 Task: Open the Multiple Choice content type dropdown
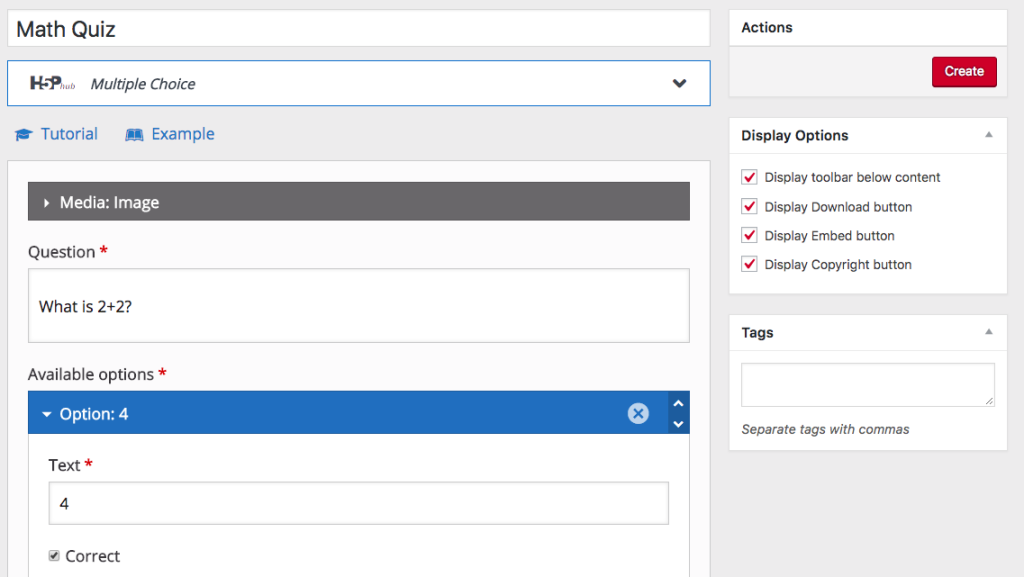(x=359, y=84)
